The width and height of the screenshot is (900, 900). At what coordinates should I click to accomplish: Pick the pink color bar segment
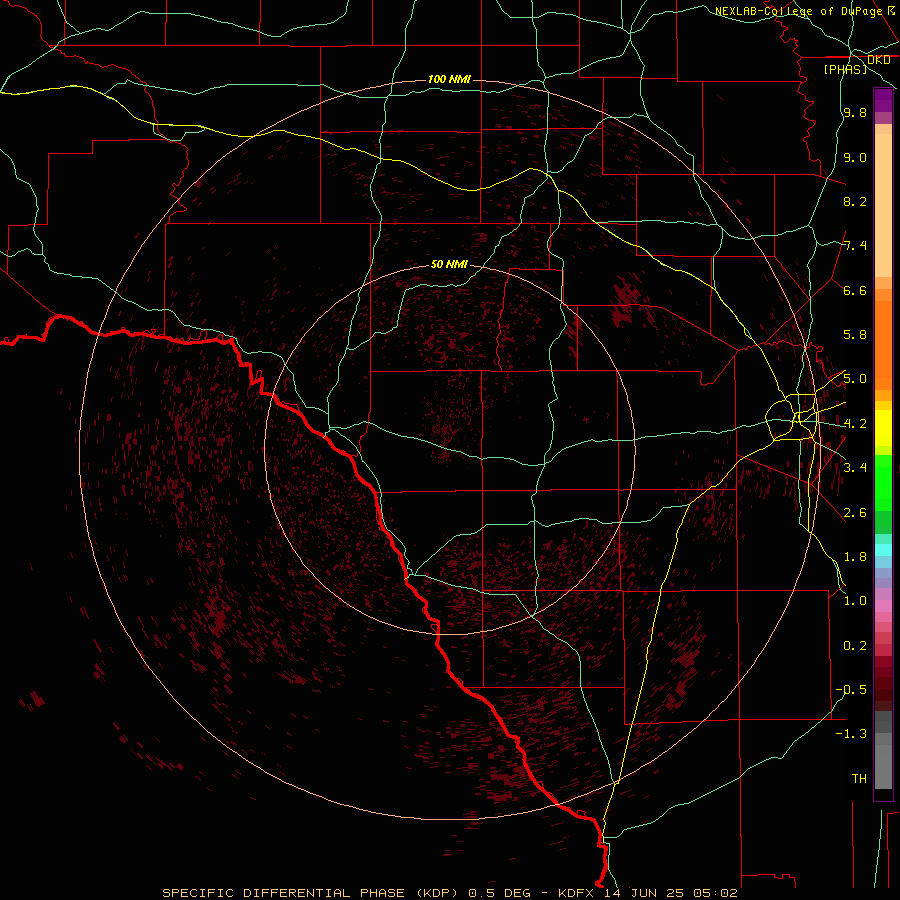[883, 606]
